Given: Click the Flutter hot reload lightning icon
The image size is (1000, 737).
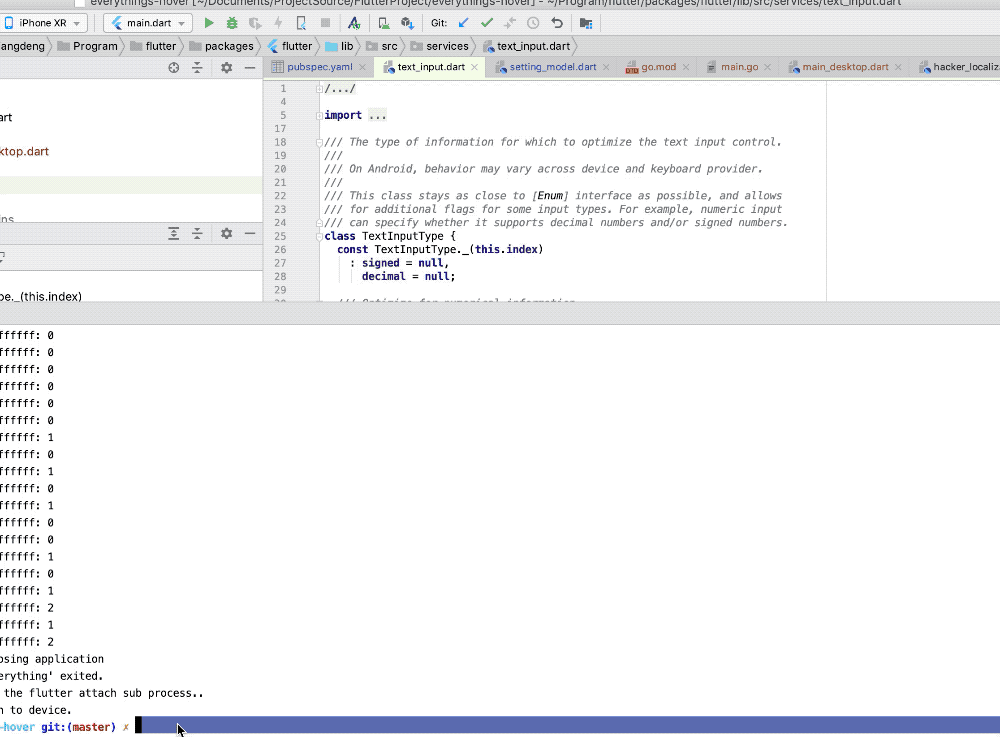Looking at the screenshot, I should click(278, 23).
